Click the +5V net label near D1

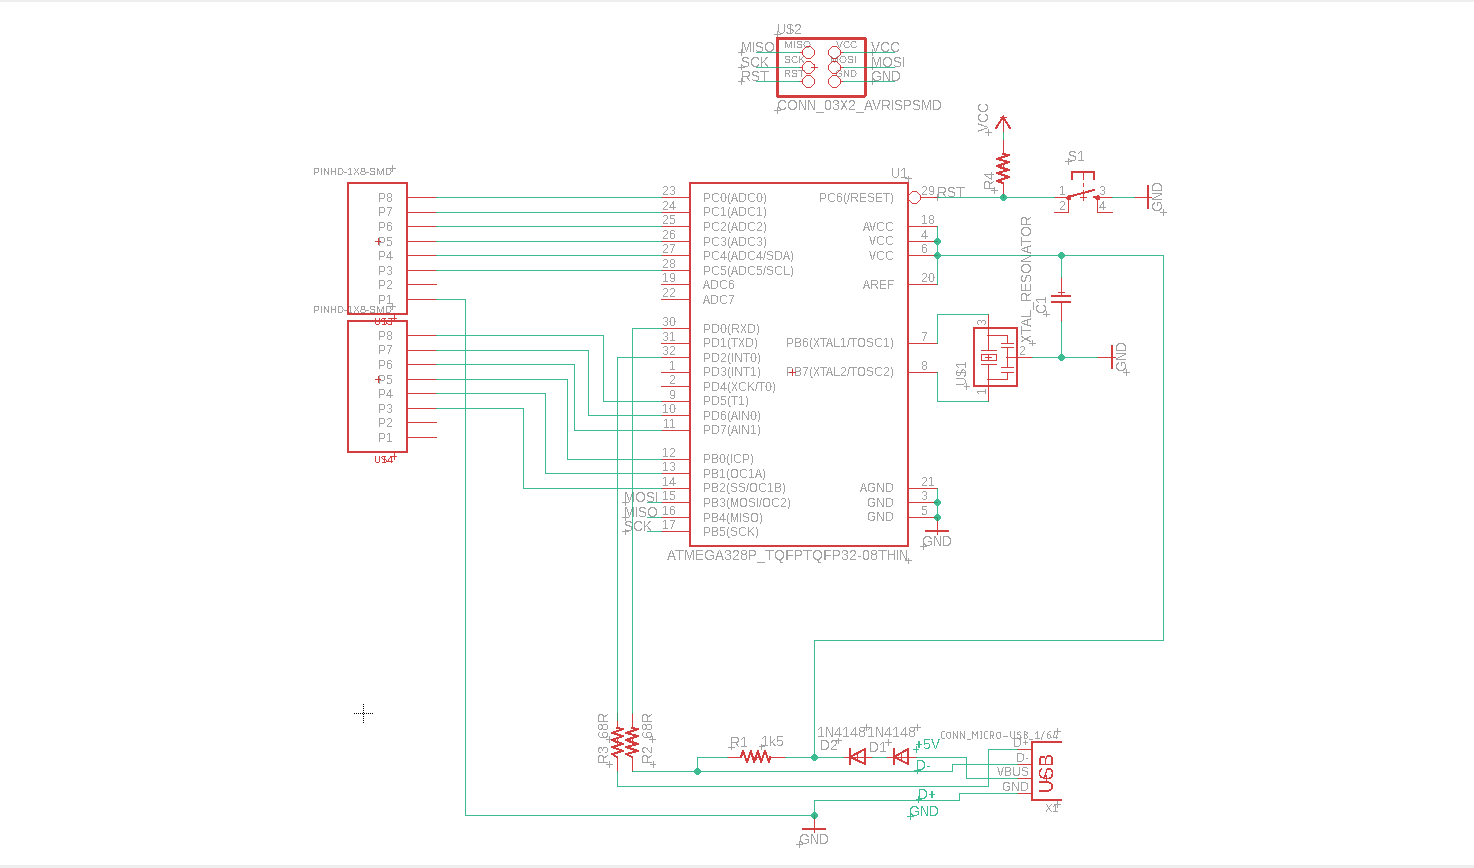927,744
